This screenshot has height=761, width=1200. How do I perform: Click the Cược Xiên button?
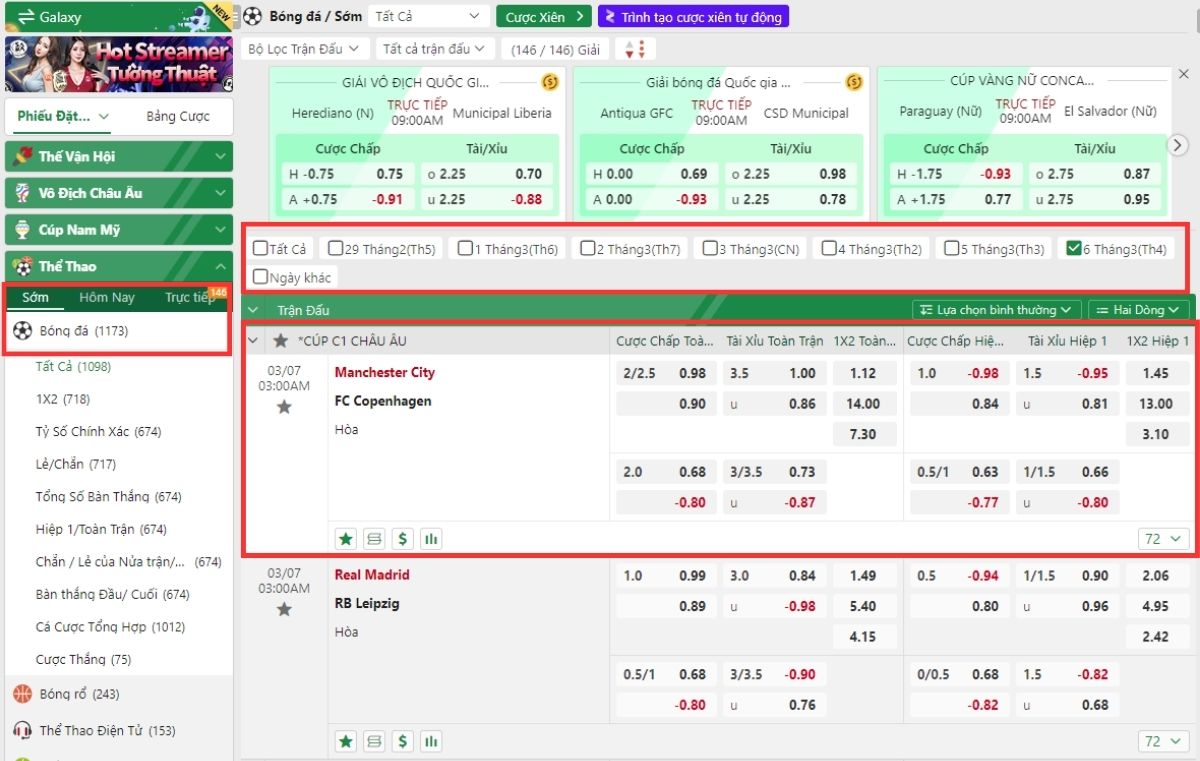point(544,17)
